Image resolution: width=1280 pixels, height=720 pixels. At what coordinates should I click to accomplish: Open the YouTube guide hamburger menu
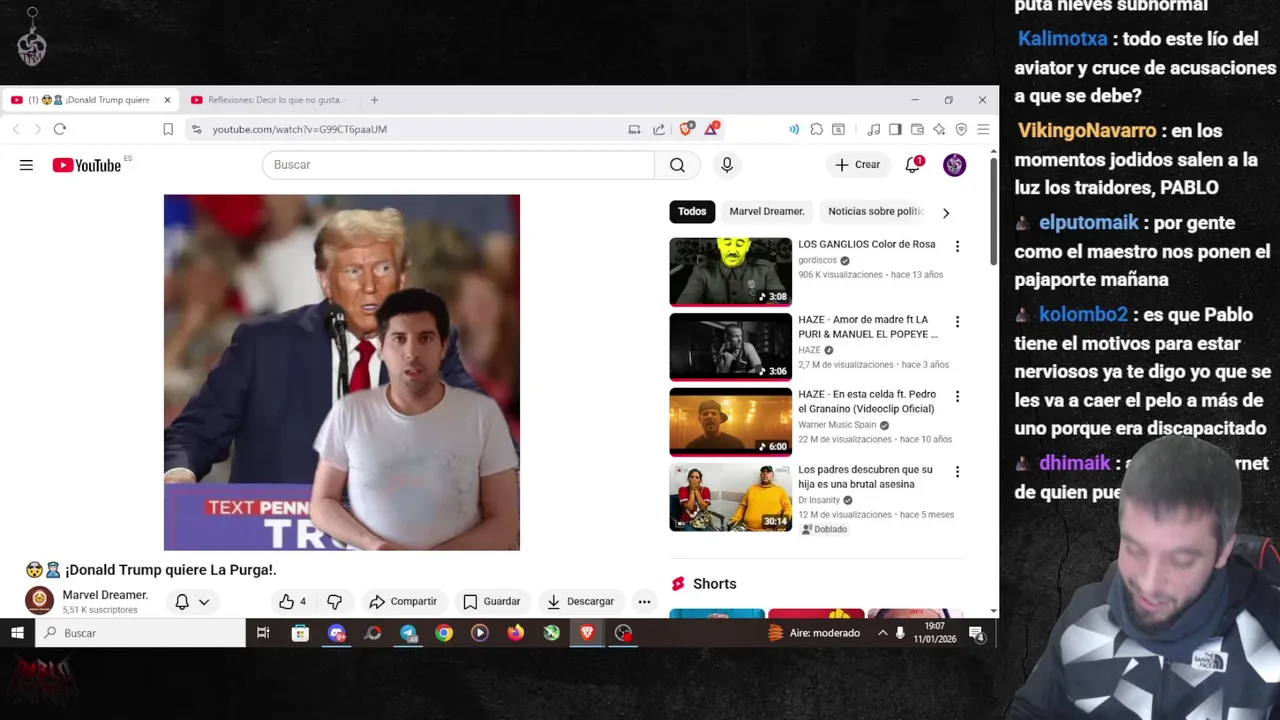[x=26, y=165]
